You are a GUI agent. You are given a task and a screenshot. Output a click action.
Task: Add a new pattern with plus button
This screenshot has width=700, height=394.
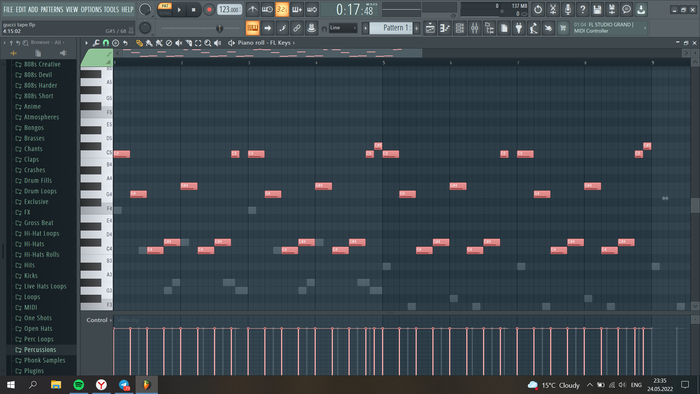417,28
